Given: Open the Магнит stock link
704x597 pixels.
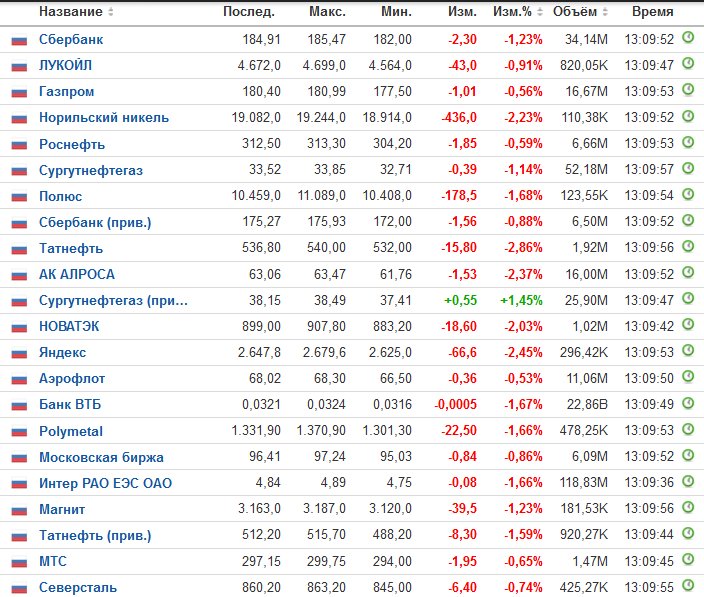Looking at the screenshot, I should tap(62, 509).
